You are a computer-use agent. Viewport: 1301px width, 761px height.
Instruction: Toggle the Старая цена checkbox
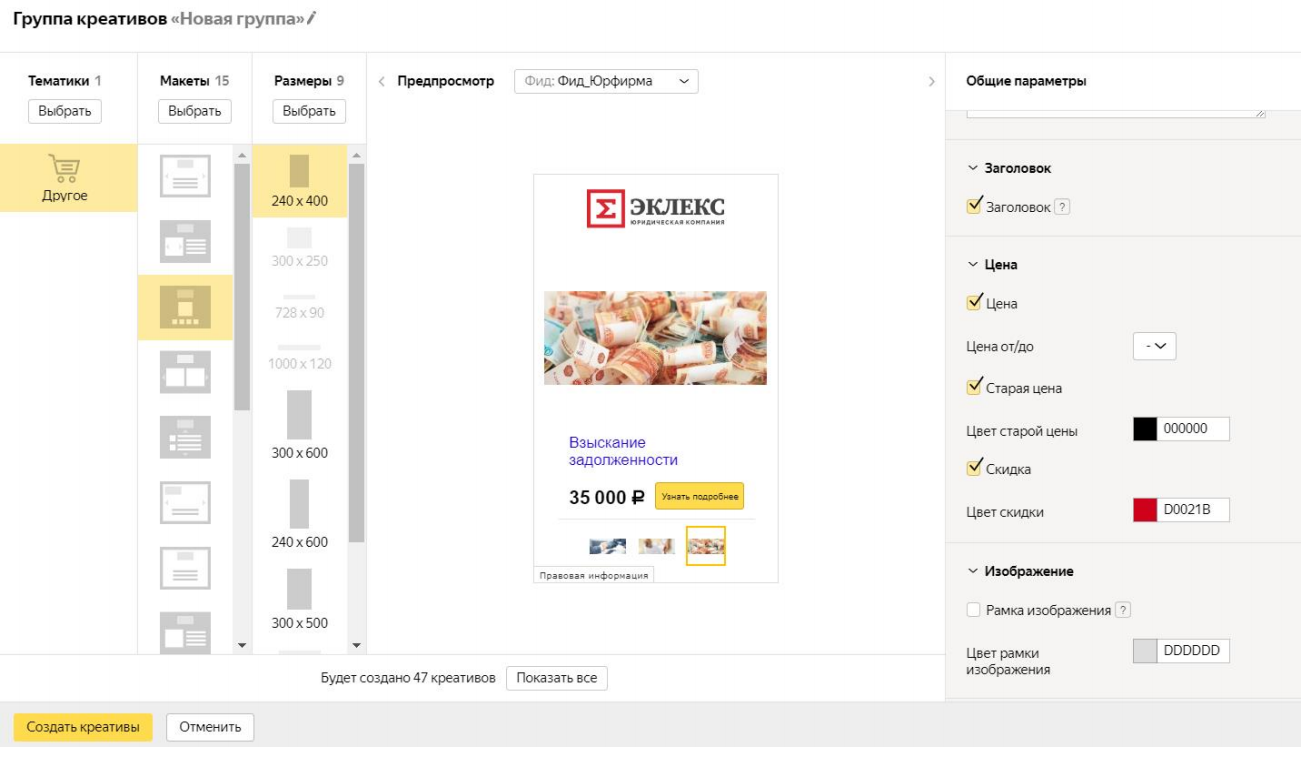[974, 387]
